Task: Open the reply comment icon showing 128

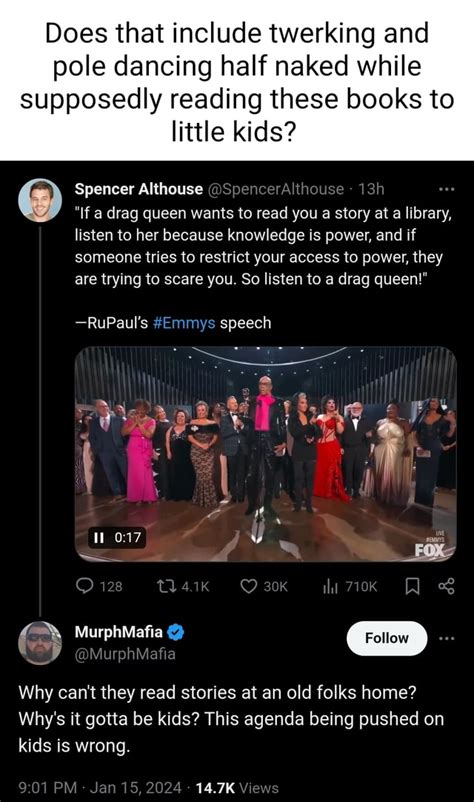Action: point(84,586)
